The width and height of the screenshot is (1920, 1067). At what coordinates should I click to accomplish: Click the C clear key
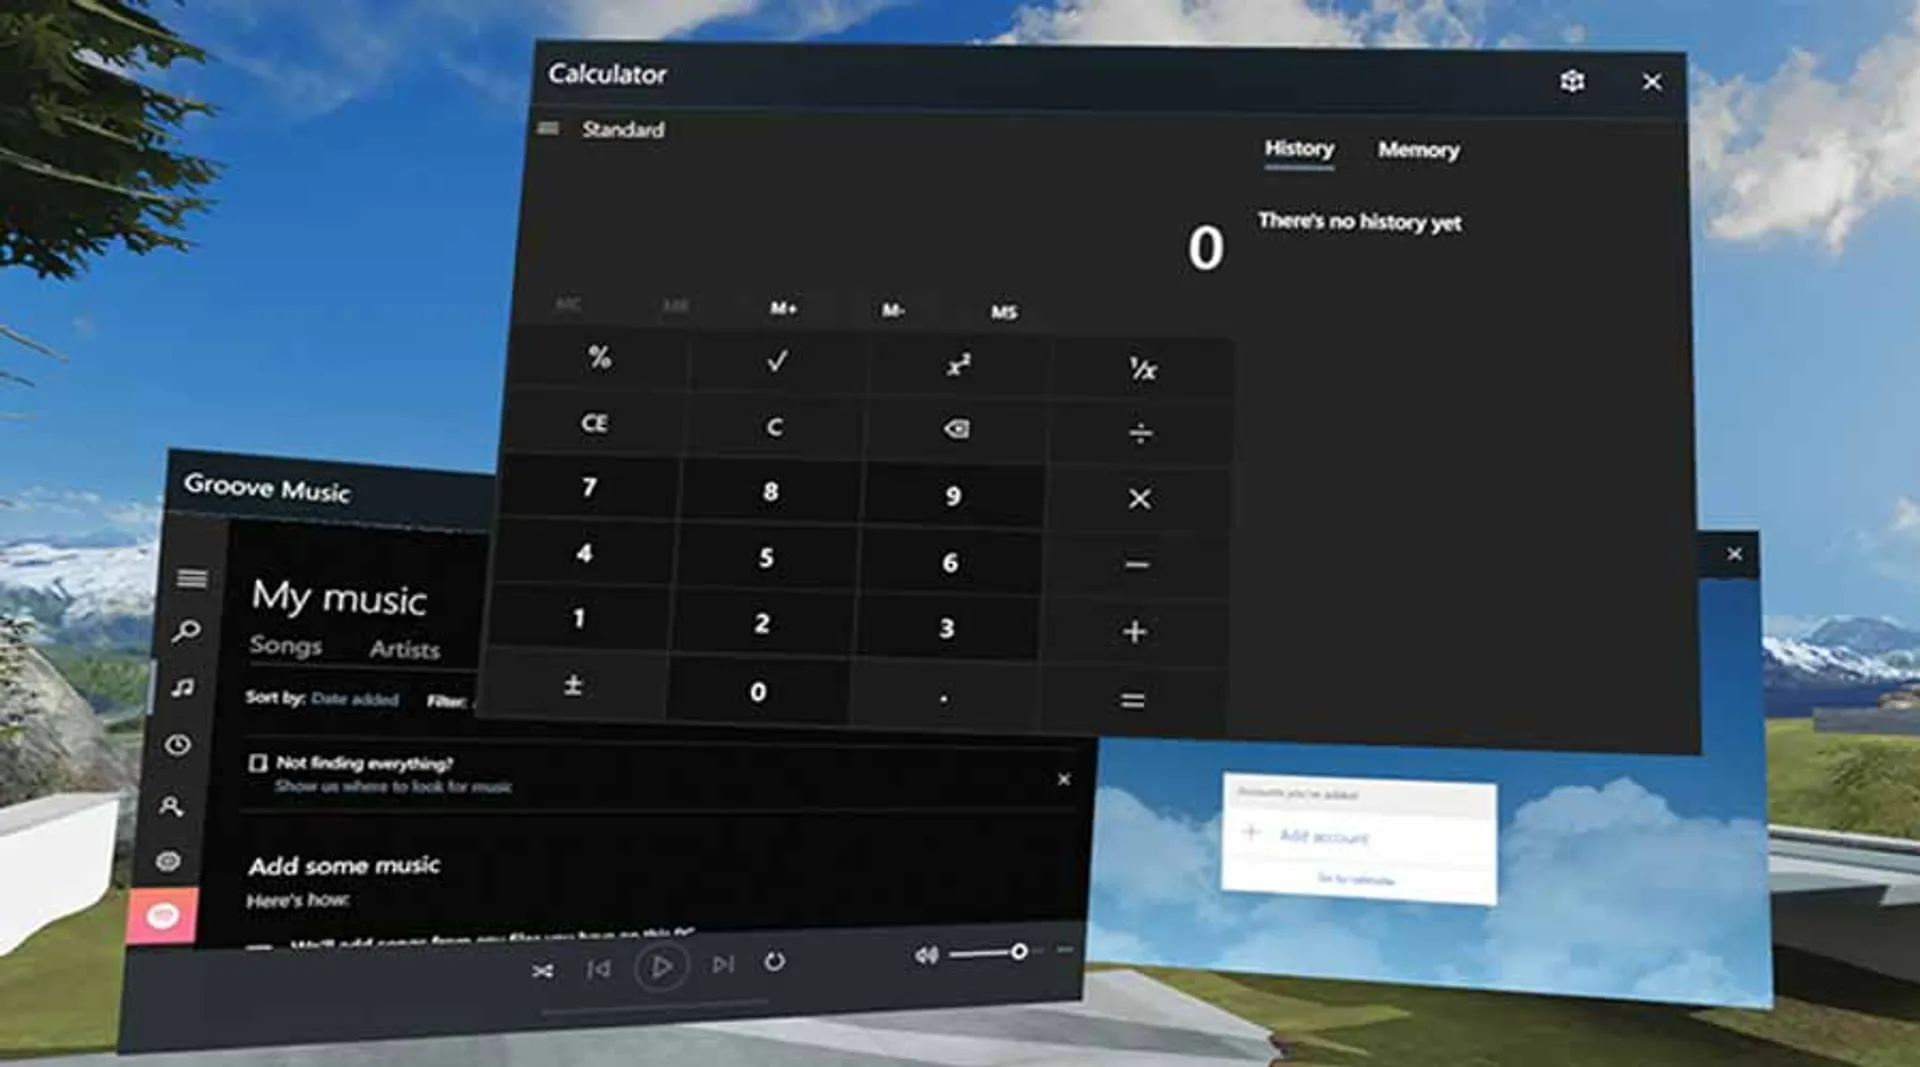click(774, 427)
